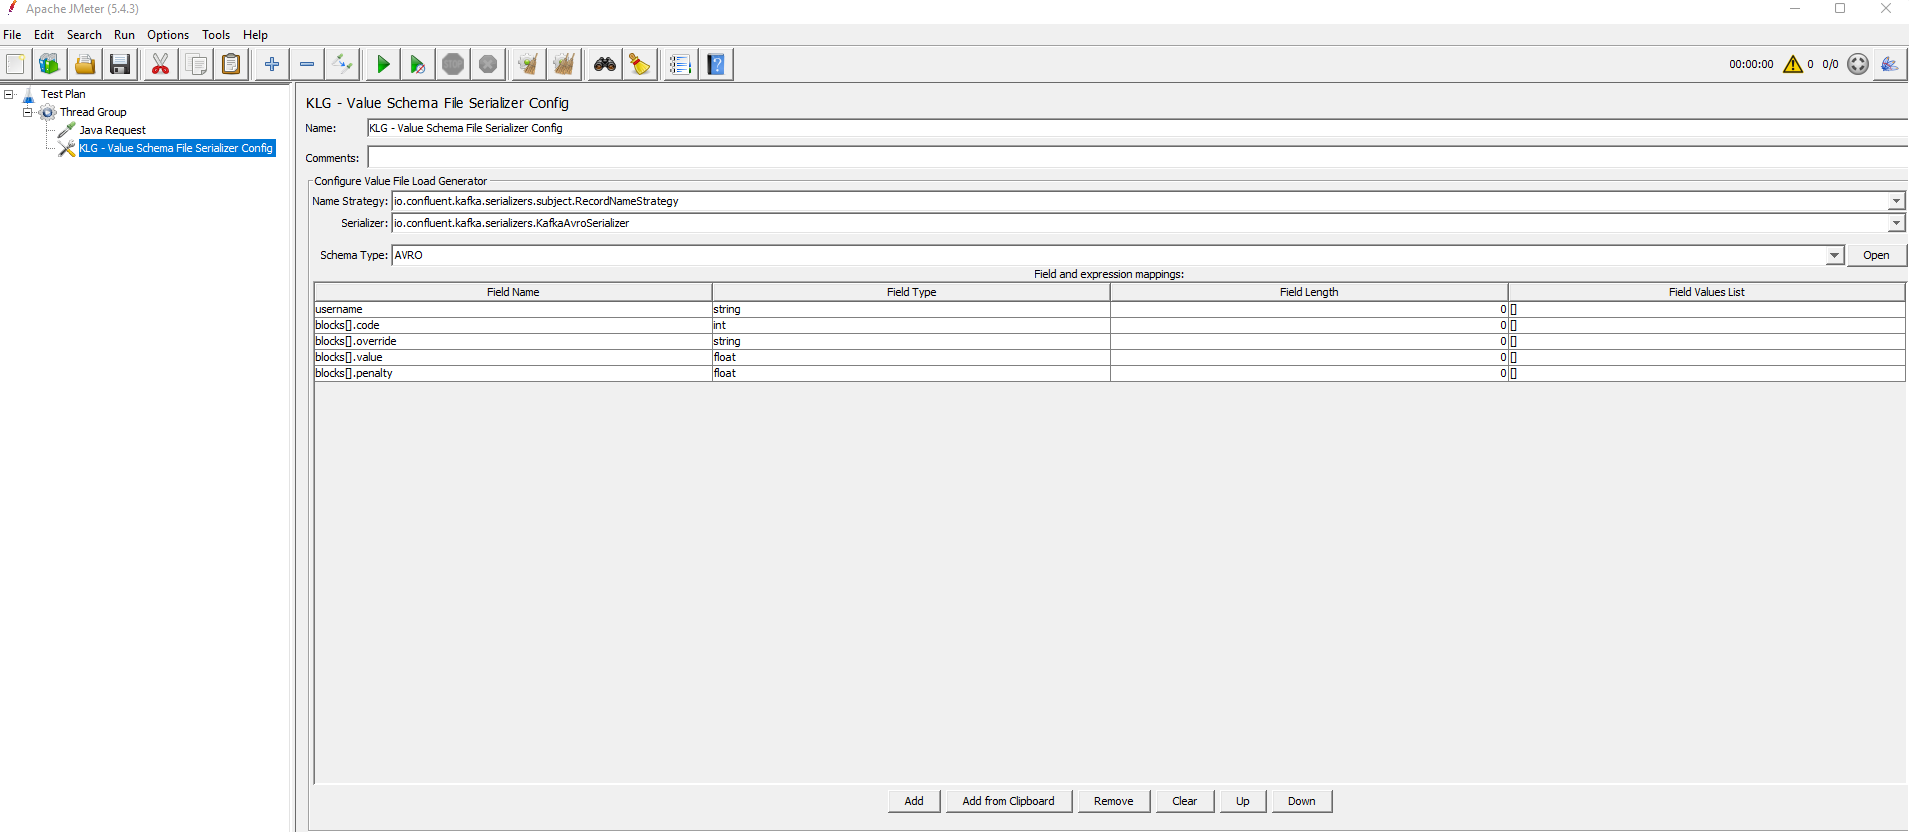This screenshot has height=832, width=1909.
Task: Open the Schema Type dropdown arrow
Action: tap(1834, 255)
